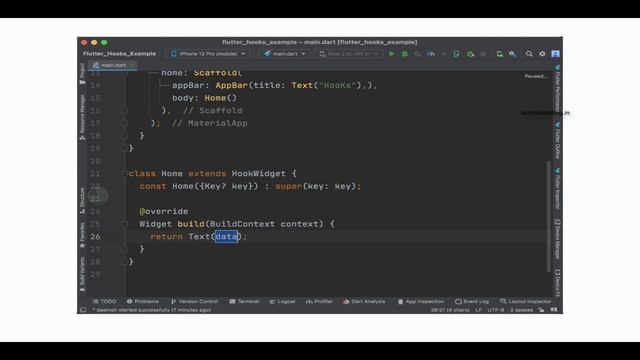Open the Favorites sidebar panel
Viewport: 640px width, 360px height.
(82, 235)
